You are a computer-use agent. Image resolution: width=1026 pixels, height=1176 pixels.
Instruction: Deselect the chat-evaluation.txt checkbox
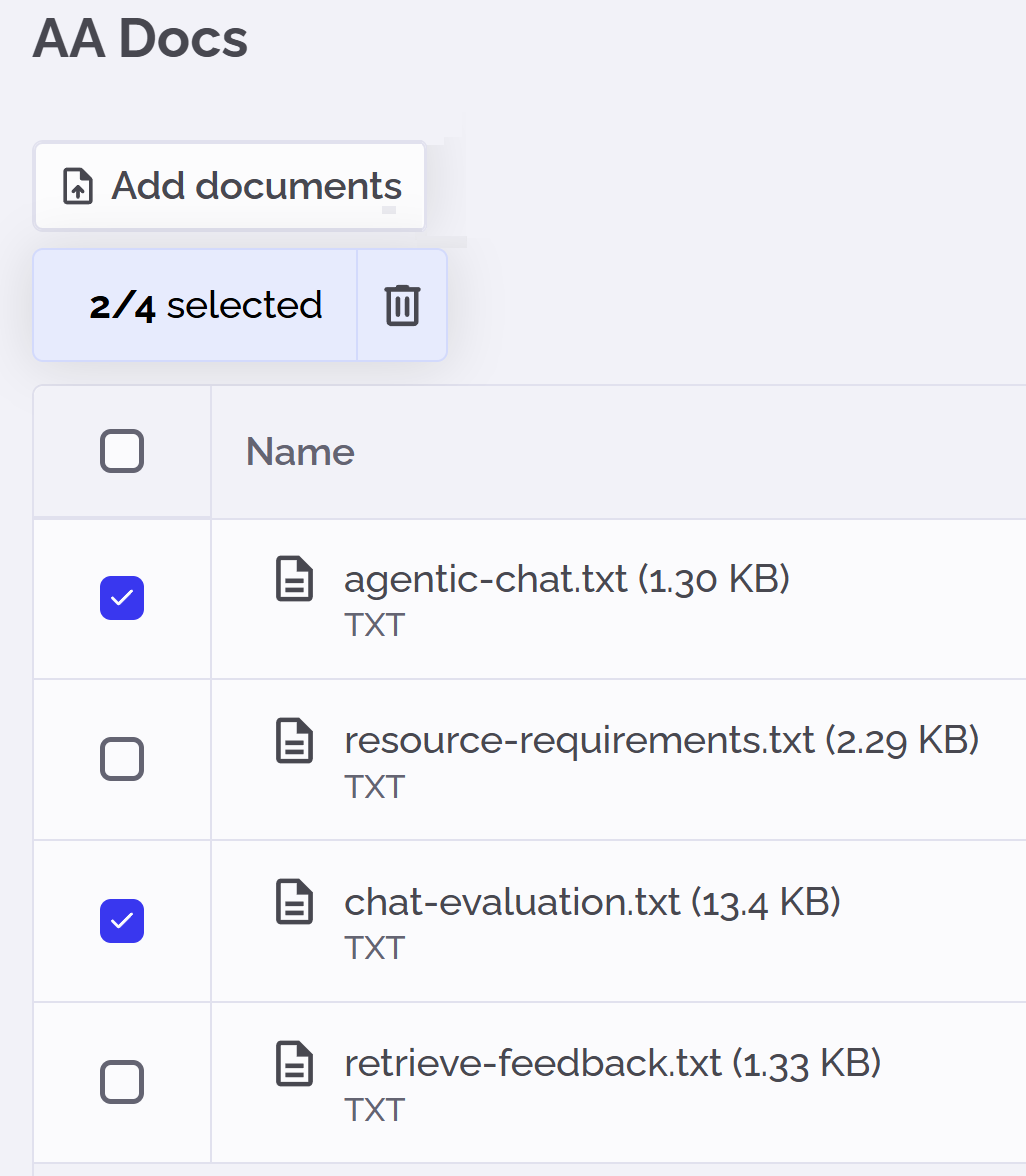click(121, 921)
